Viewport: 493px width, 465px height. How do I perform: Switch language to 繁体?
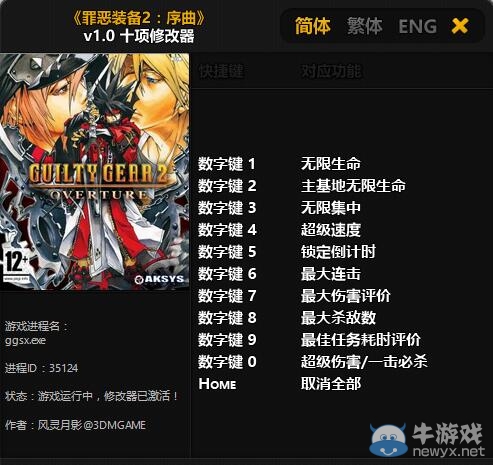click(364, 26)
